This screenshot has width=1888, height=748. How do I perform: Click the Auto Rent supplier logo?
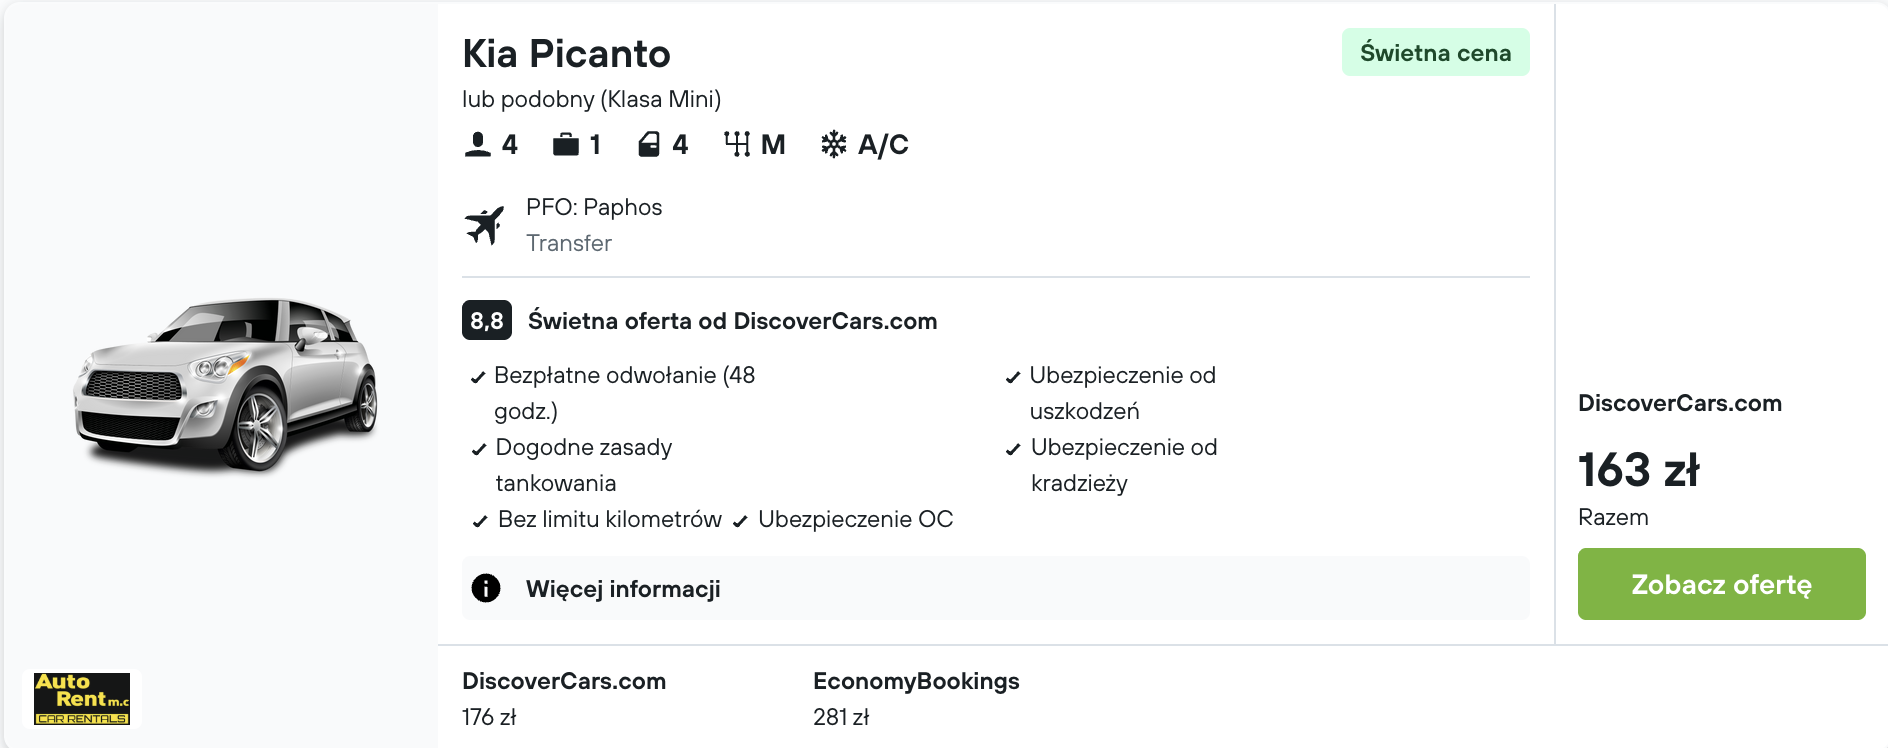pyautogui.click(x=82, y=698)
